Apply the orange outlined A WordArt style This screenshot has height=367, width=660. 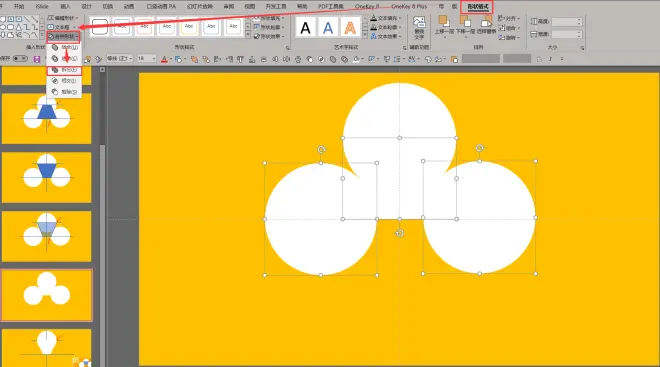[350, 28]
